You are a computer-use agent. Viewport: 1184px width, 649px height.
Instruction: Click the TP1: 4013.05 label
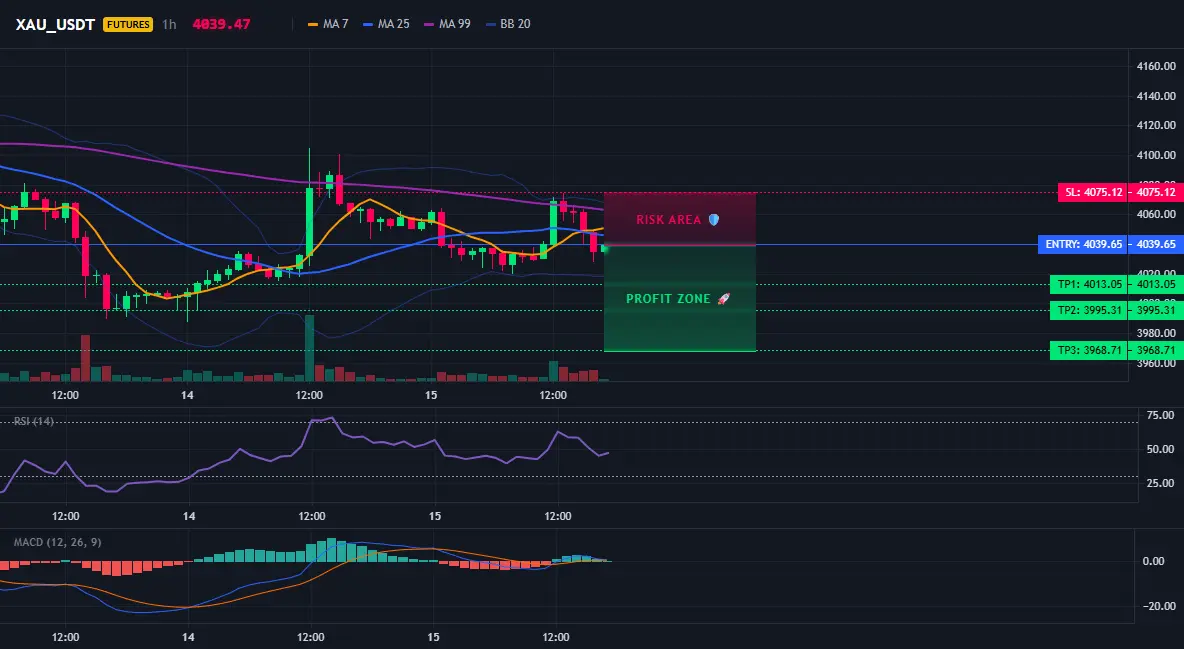[1088, 284]
